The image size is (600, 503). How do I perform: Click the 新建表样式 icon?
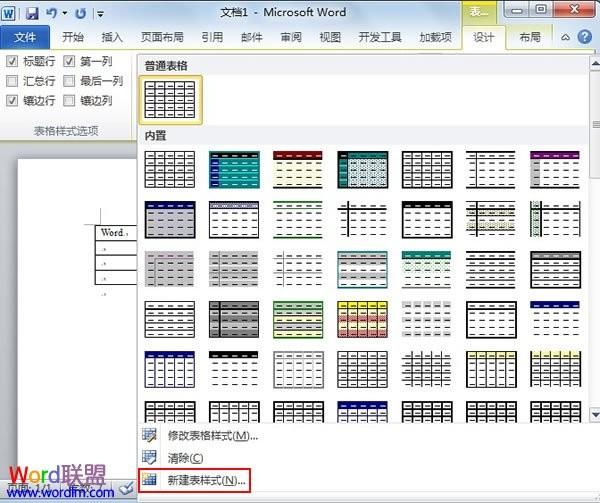150,480
